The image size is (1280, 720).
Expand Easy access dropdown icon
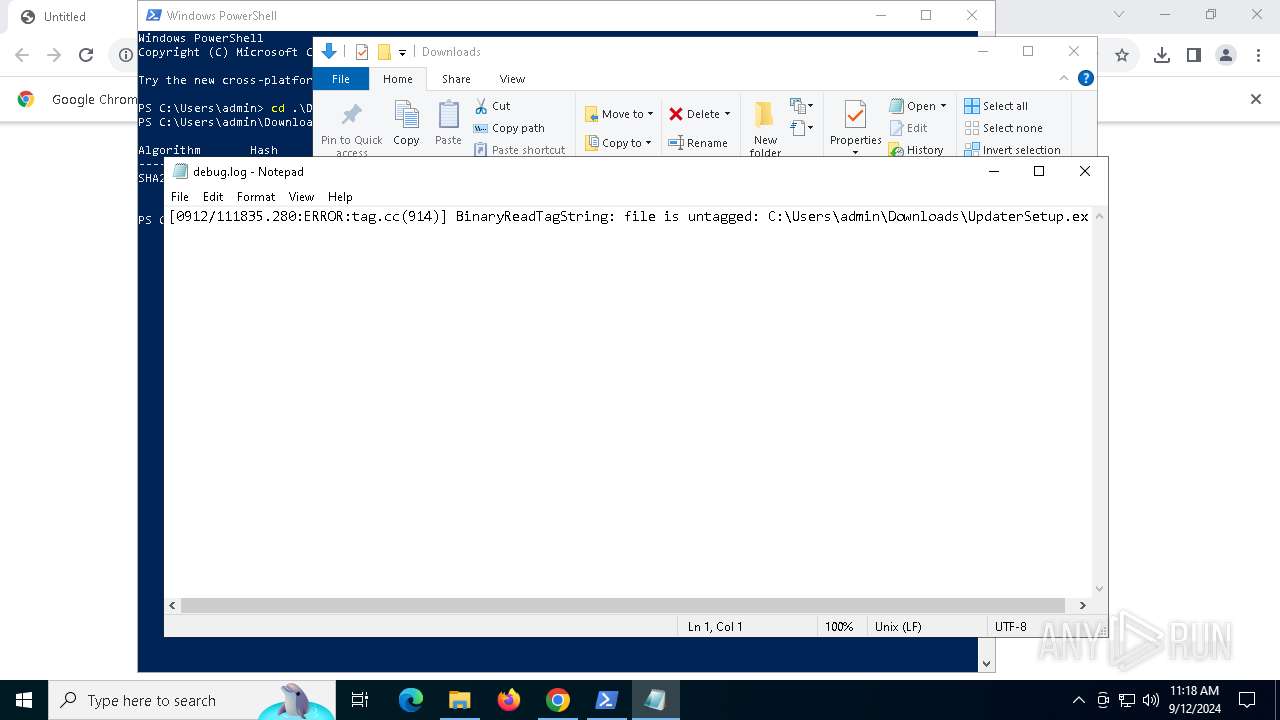[x=801, y=128]
